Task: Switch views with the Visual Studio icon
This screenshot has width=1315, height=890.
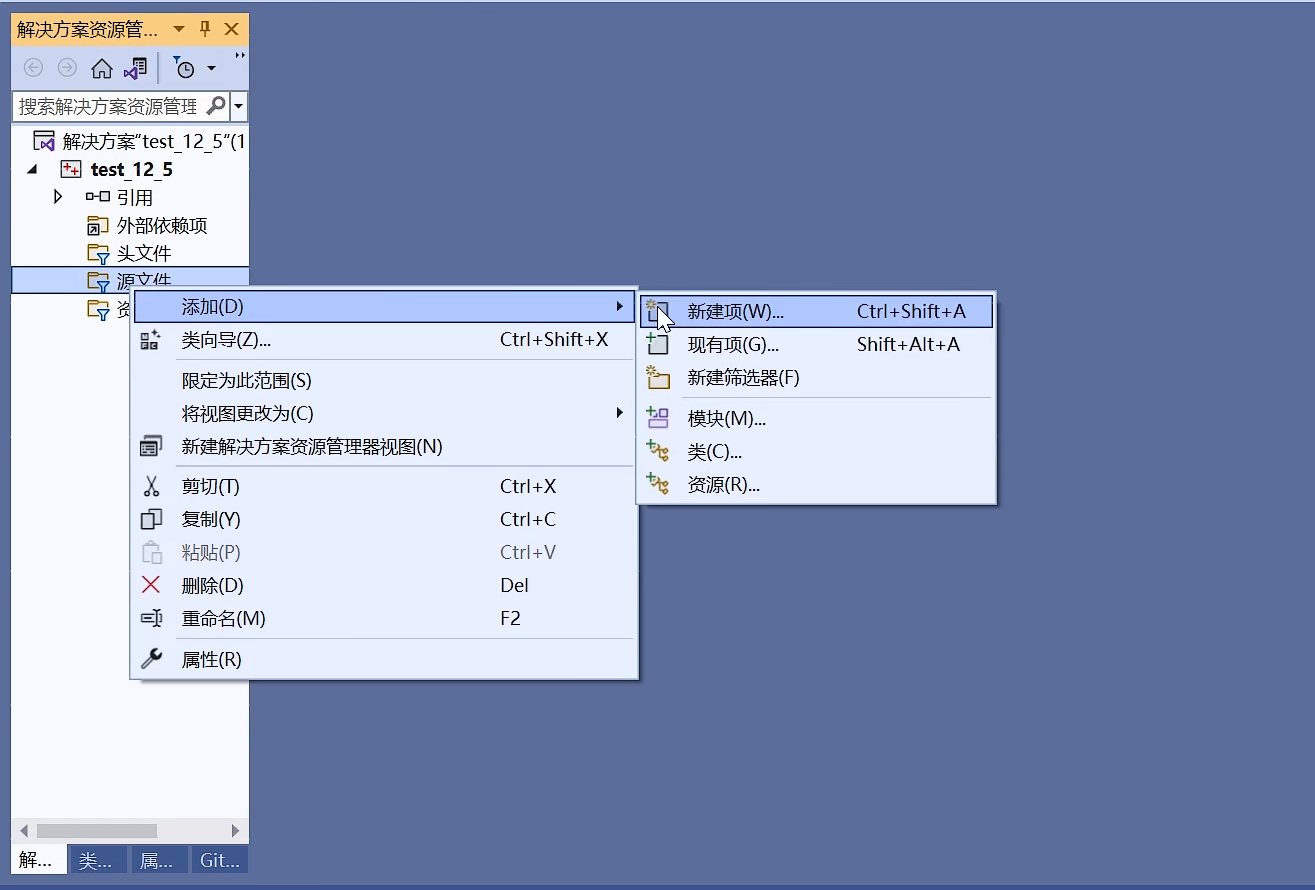Action: point(136,68)
